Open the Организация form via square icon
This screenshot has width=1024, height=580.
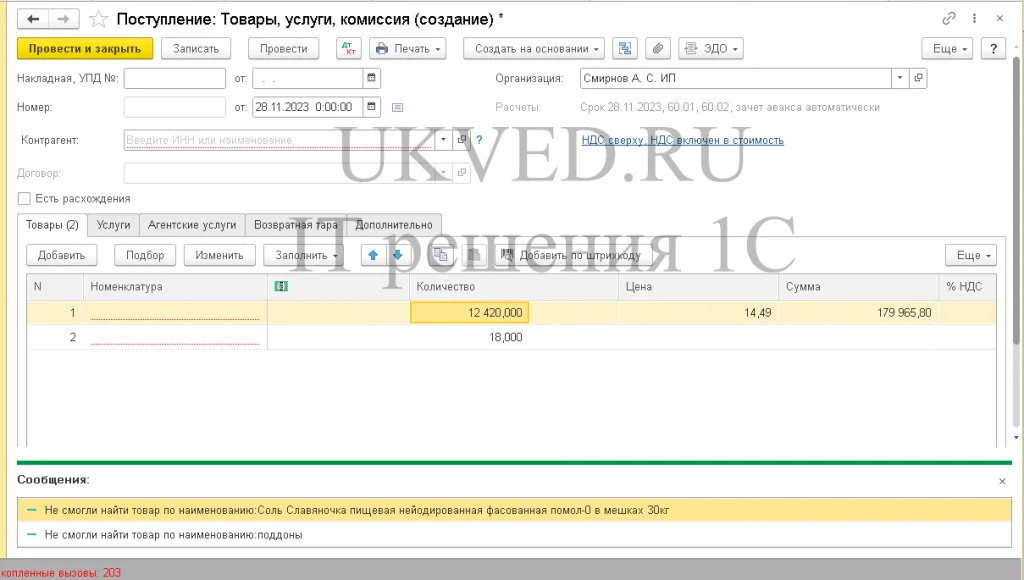(918, 78)
